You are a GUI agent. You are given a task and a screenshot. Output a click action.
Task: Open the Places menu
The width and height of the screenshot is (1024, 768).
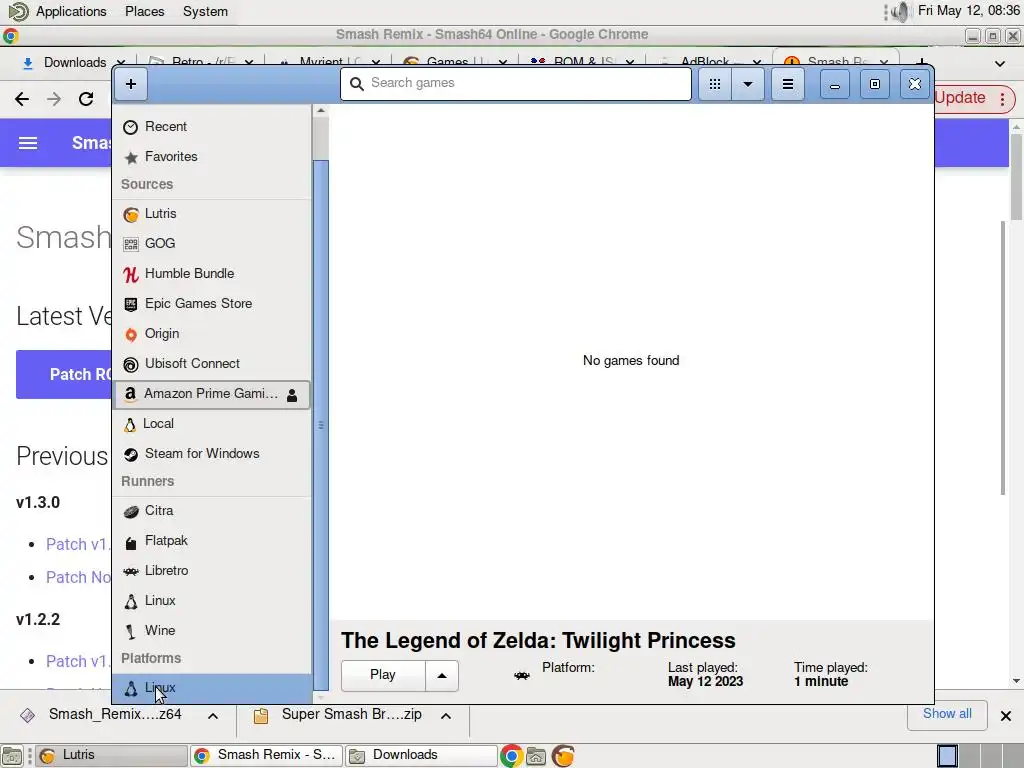(144, 11)
